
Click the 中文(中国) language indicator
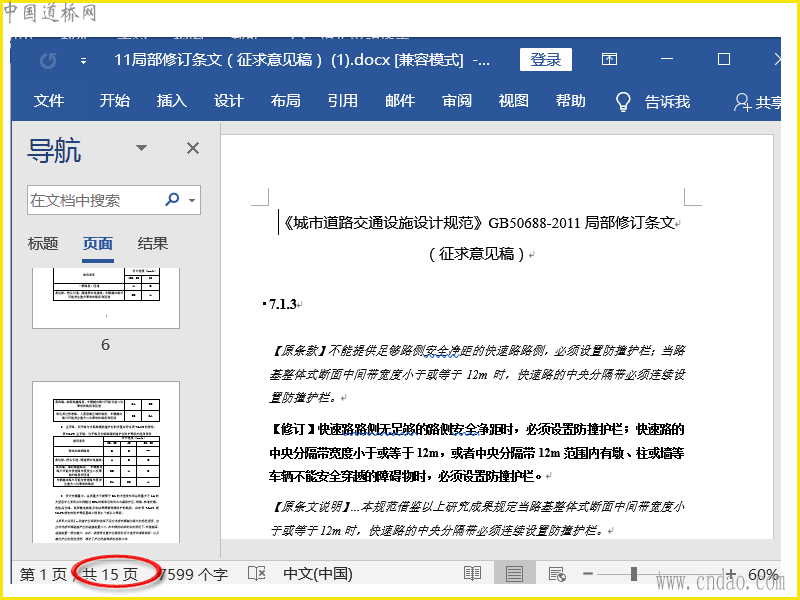tap(318, 574)
